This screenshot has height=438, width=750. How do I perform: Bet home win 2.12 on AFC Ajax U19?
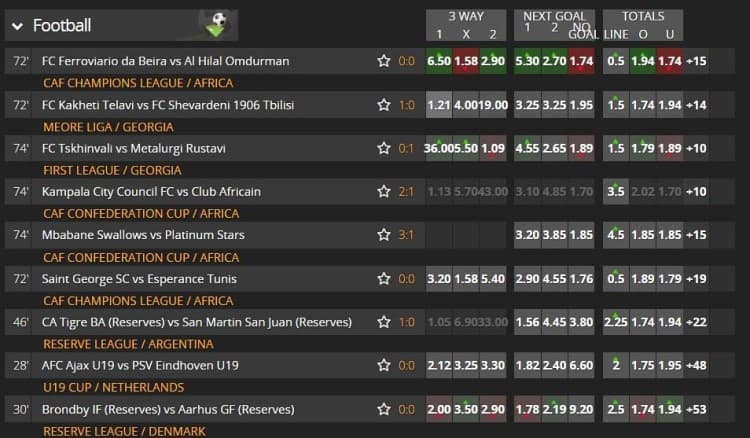[439, 365]
